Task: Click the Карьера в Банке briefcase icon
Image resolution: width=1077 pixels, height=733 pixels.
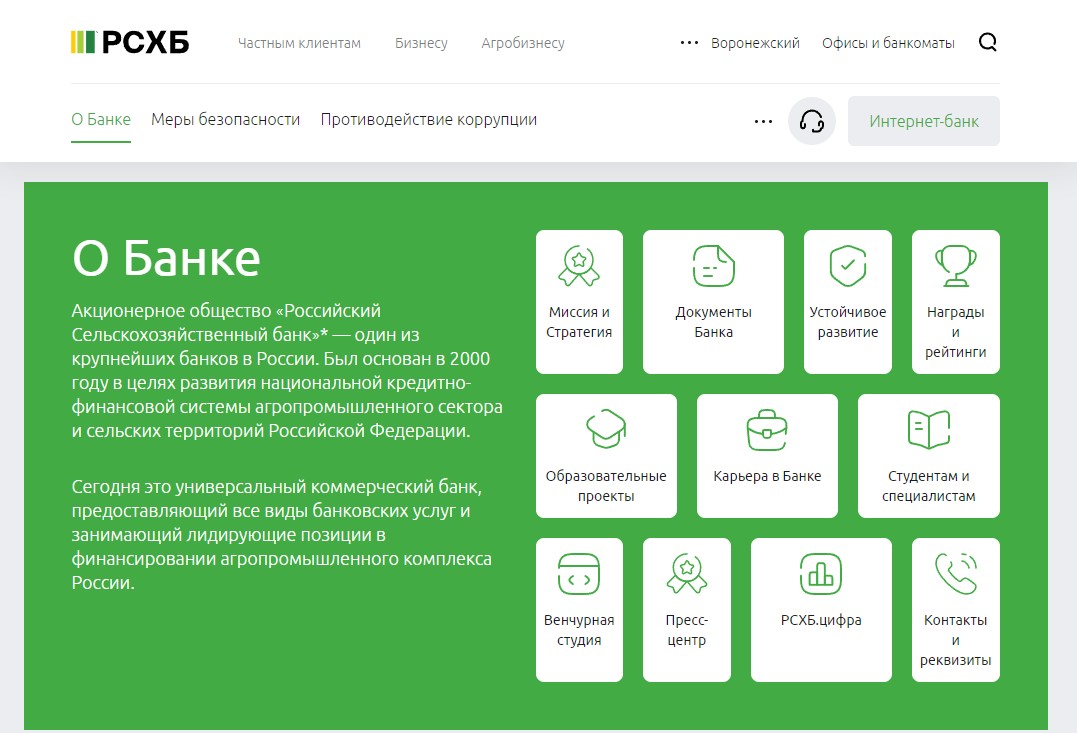Action: click(x=767, y=430)
